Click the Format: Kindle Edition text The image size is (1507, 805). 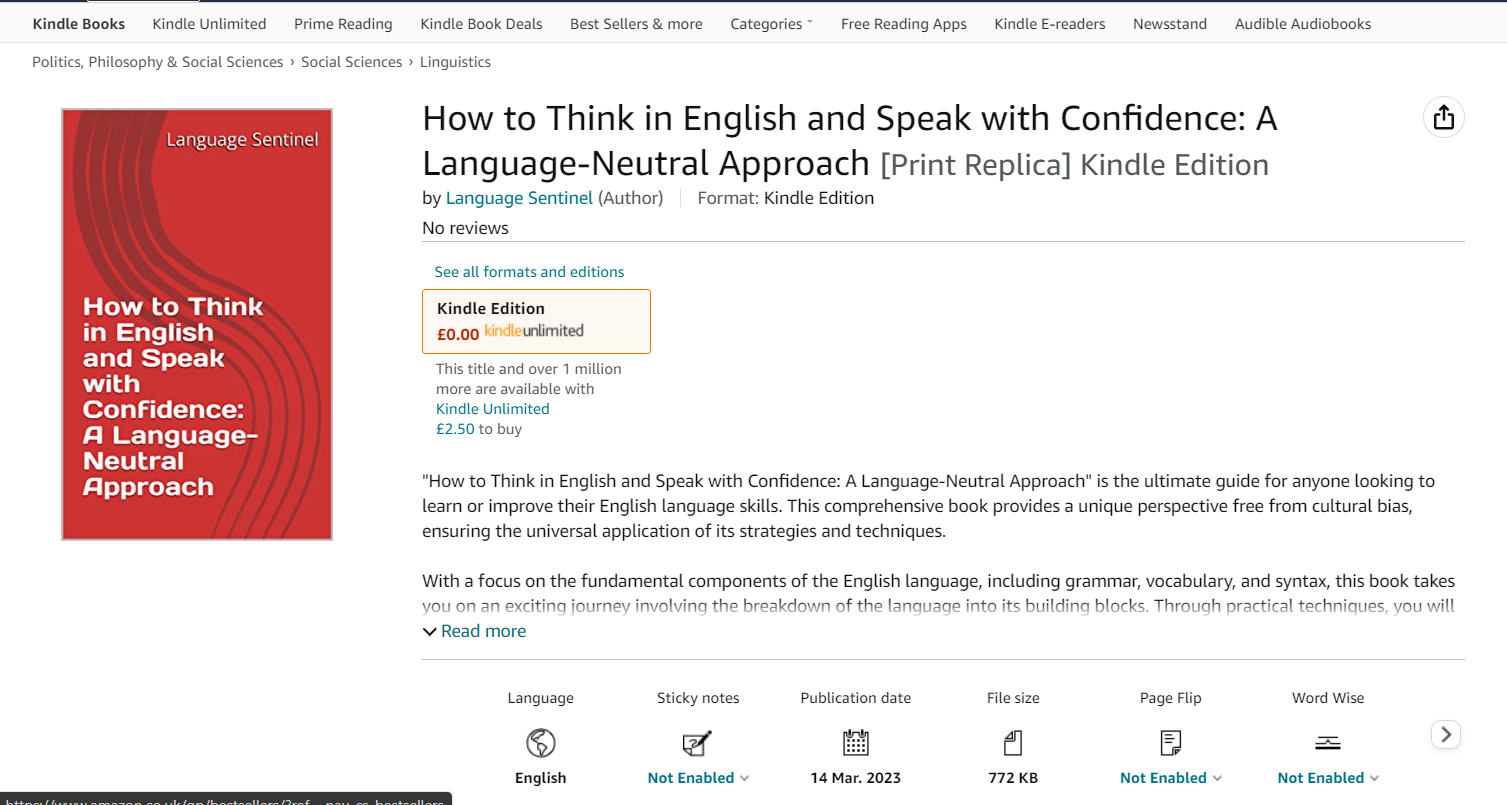click(785, 198)
